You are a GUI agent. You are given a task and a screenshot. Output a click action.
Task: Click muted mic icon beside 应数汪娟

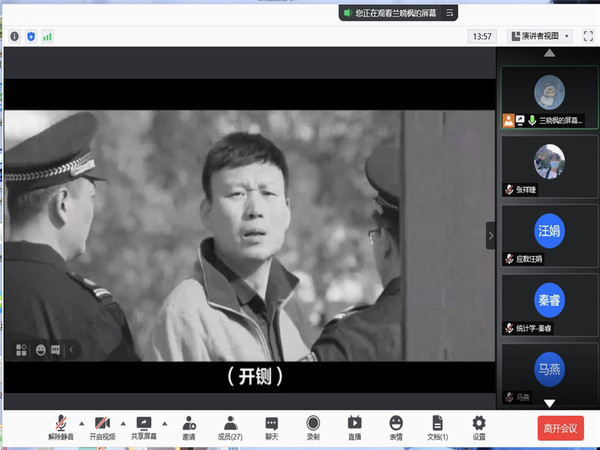(509, 259)
